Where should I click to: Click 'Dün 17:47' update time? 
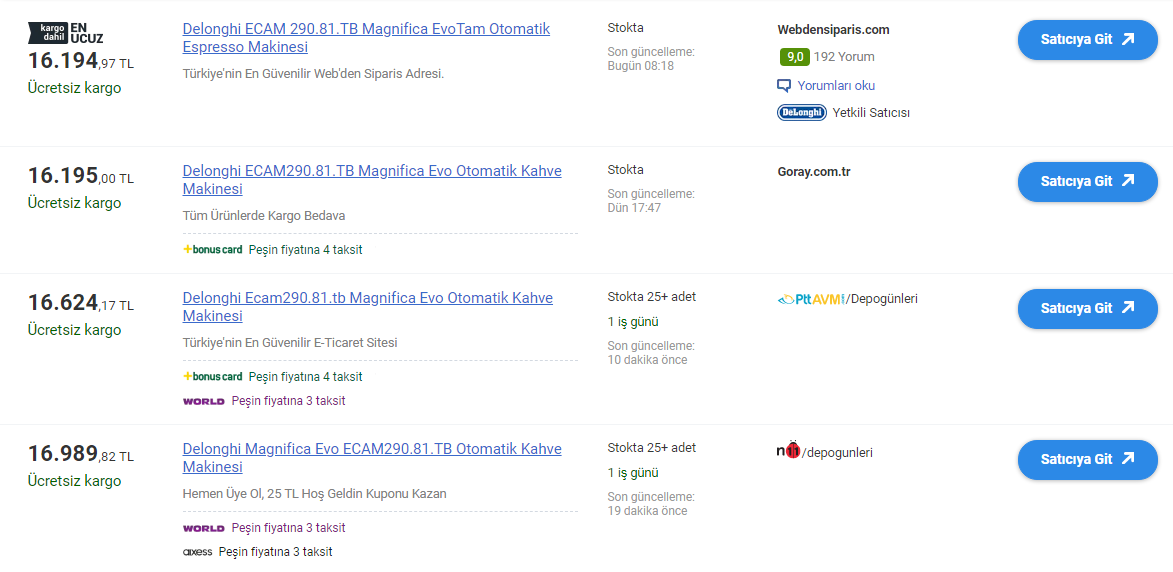point(634,208)
